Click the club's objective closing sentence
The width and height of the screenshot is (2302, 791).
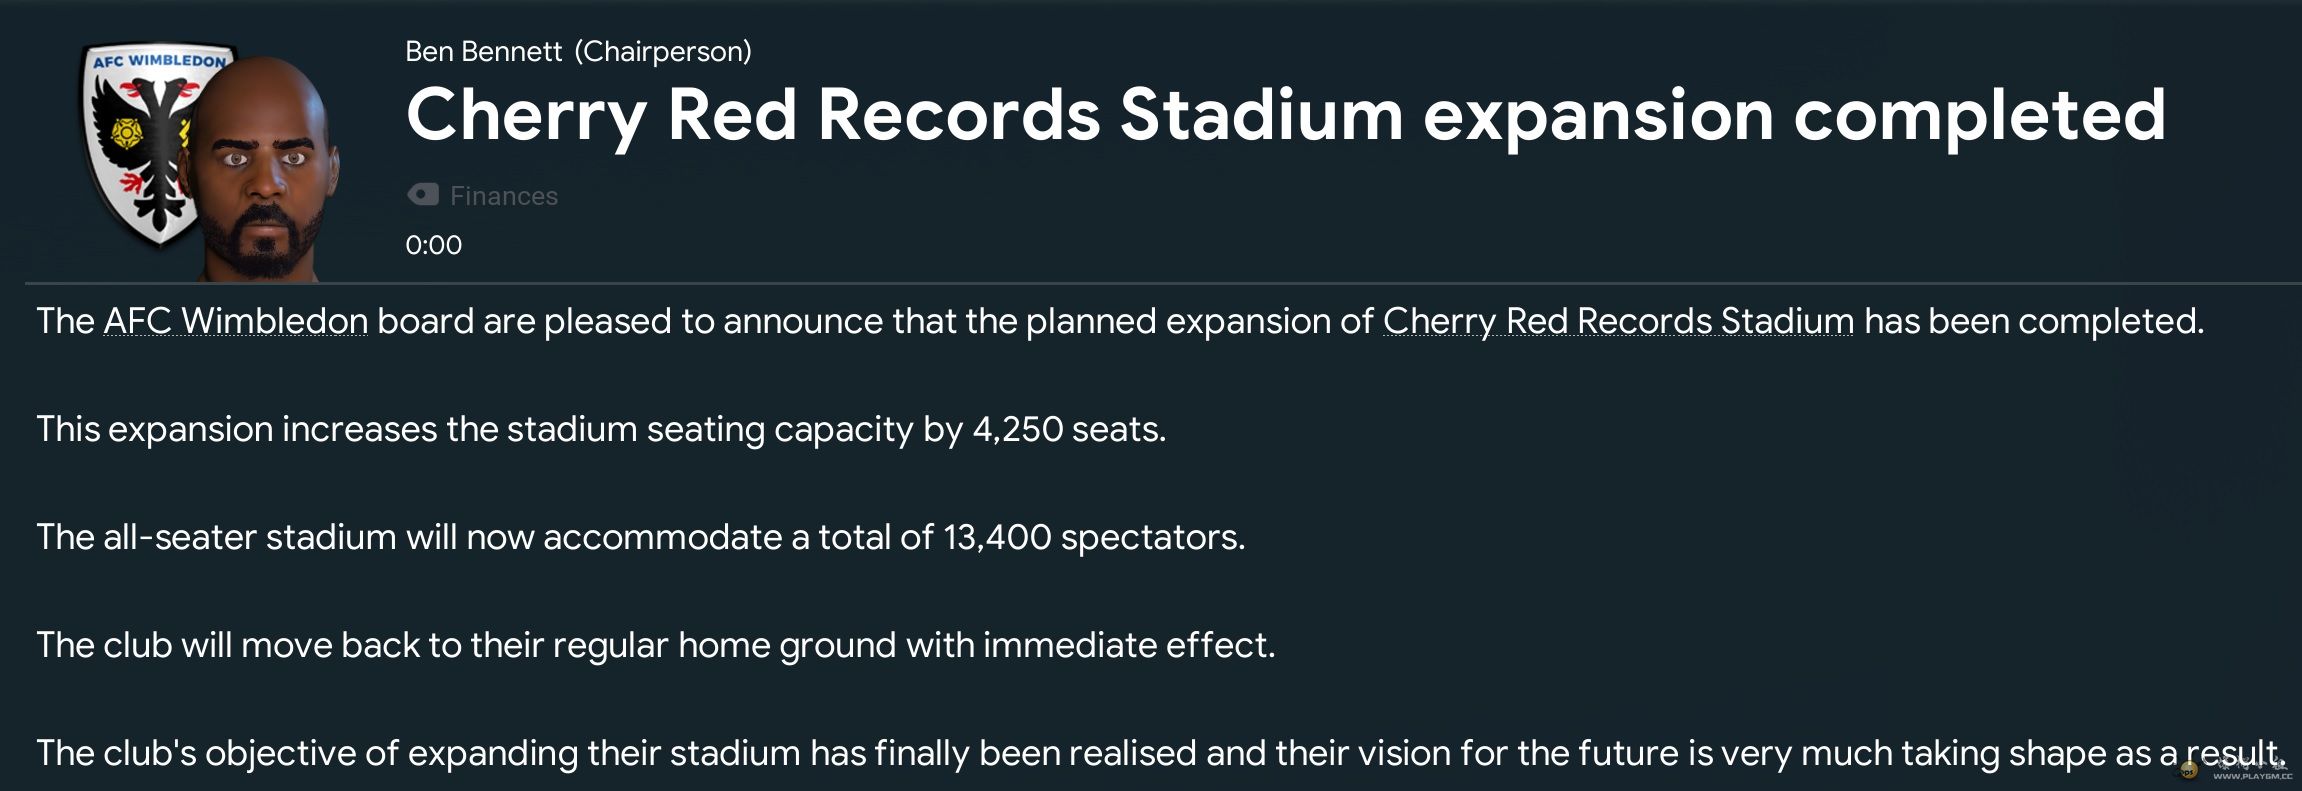click(1160, 753)
